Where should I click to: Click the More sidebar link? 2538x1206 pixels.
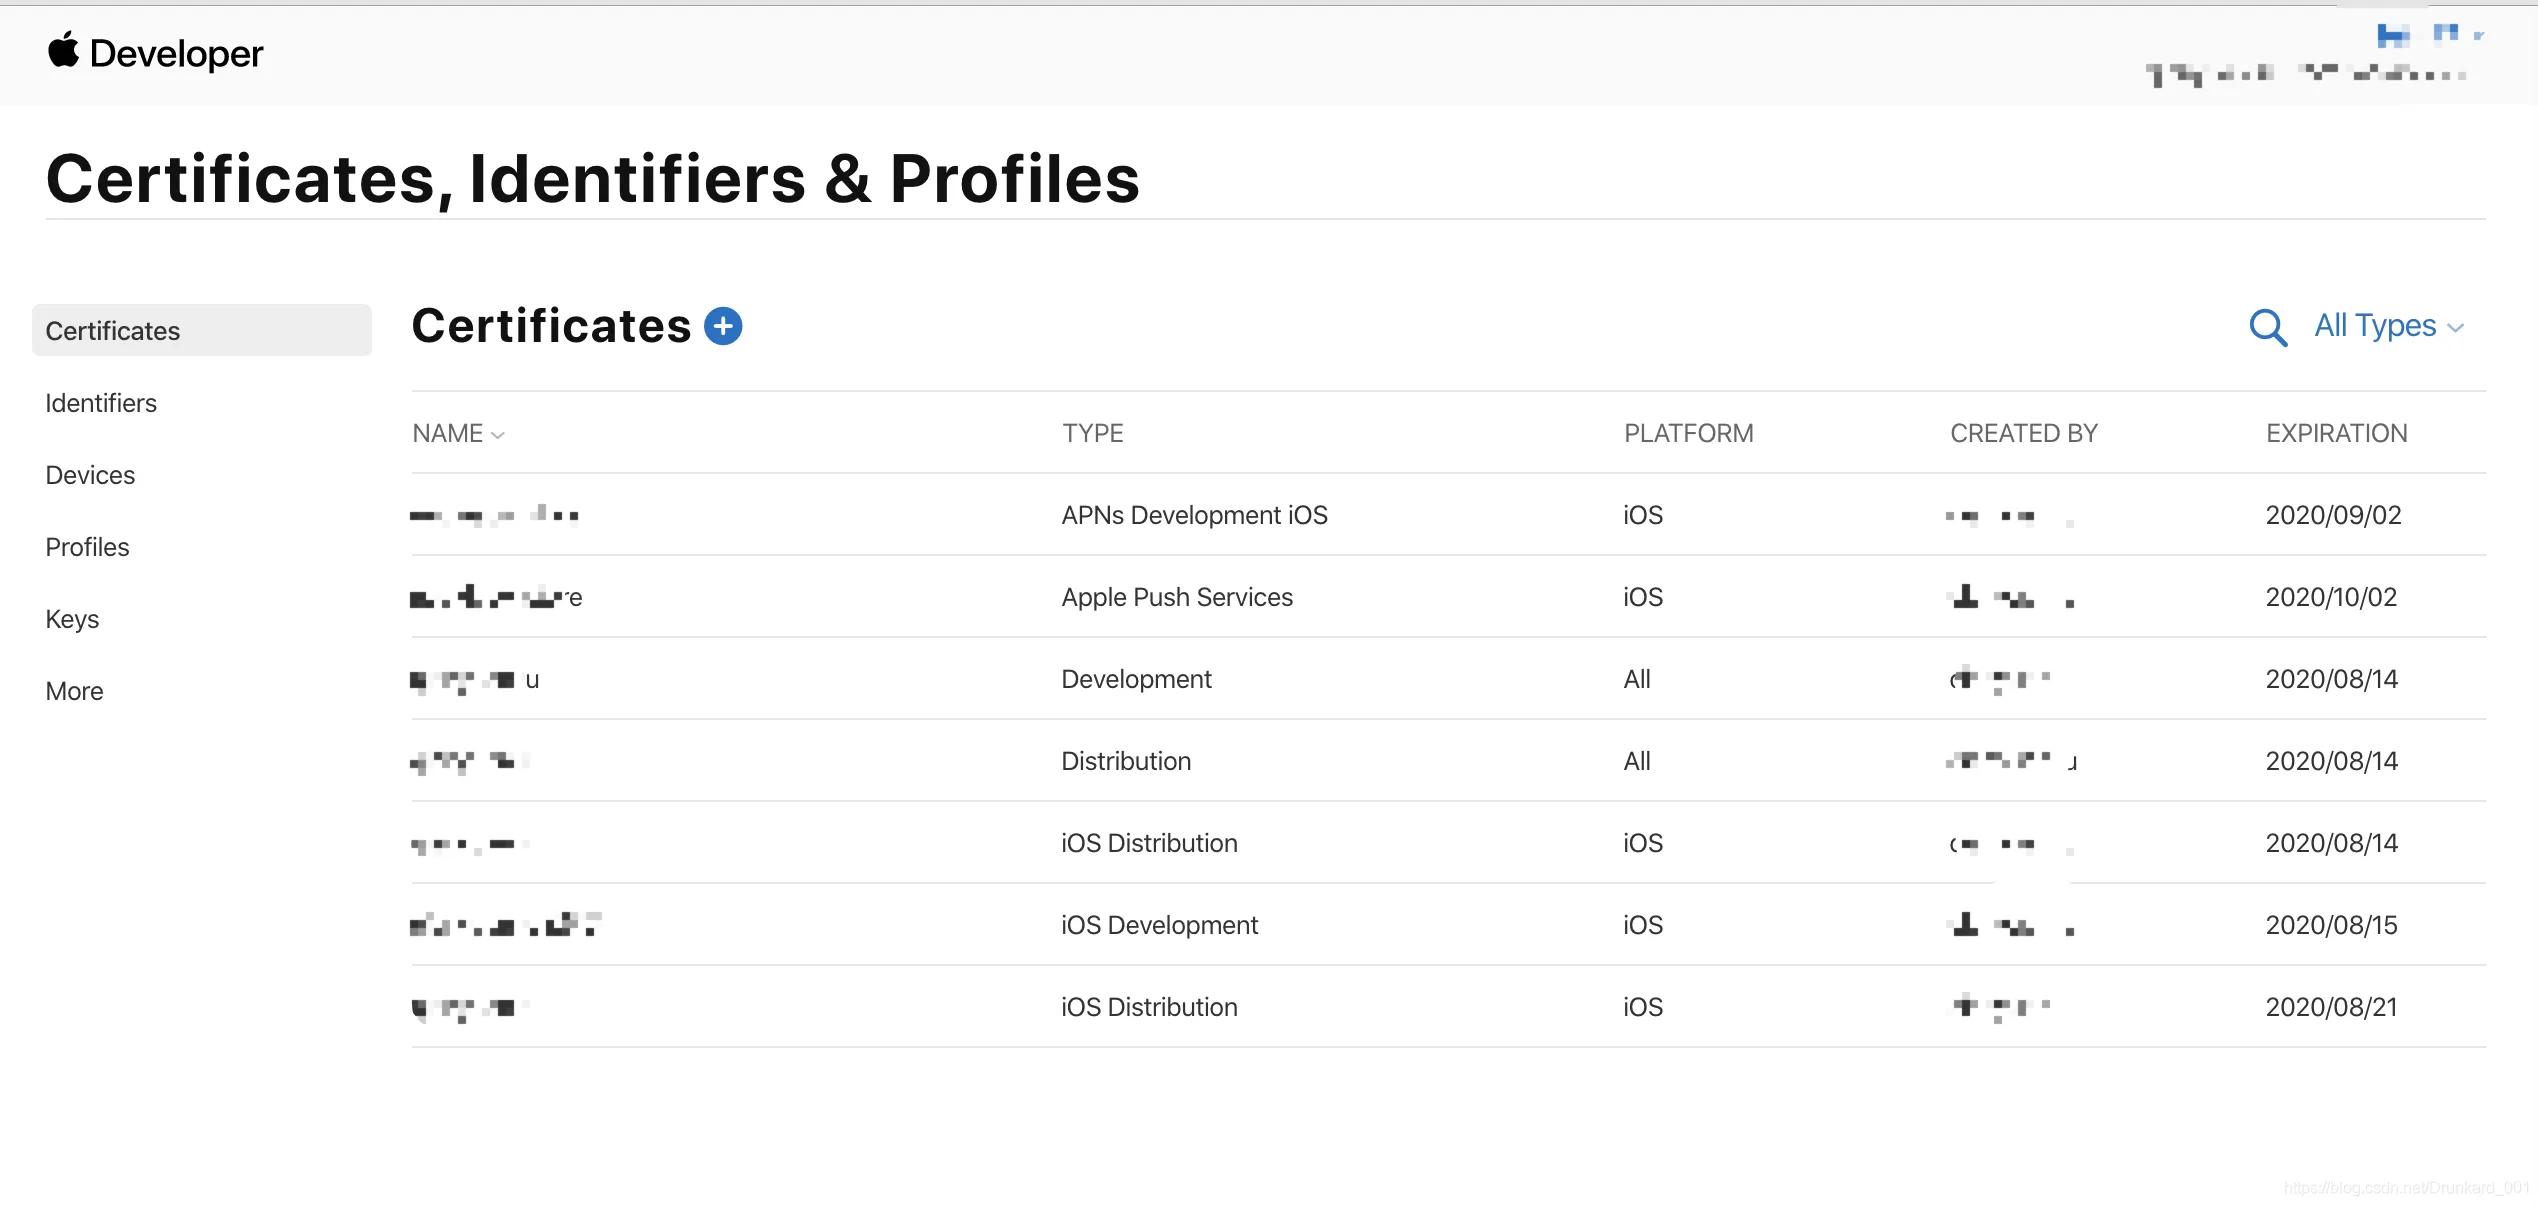point(74,688)
